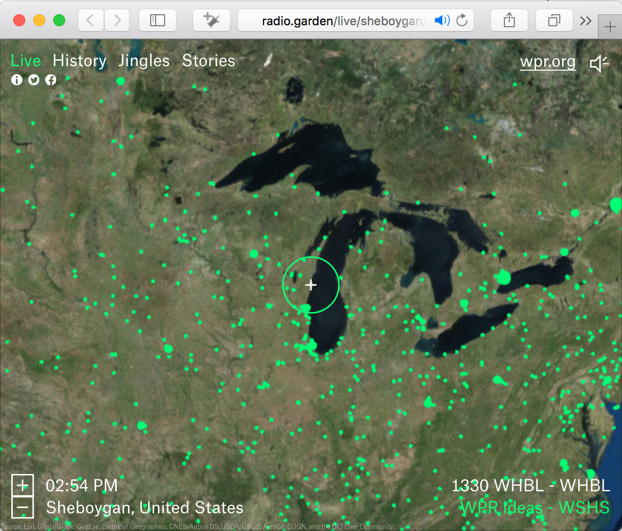Image resolution: width=622 pixels, height=531 pixels.
Task: Click the info icon under Live
Action: coord(17,80)
